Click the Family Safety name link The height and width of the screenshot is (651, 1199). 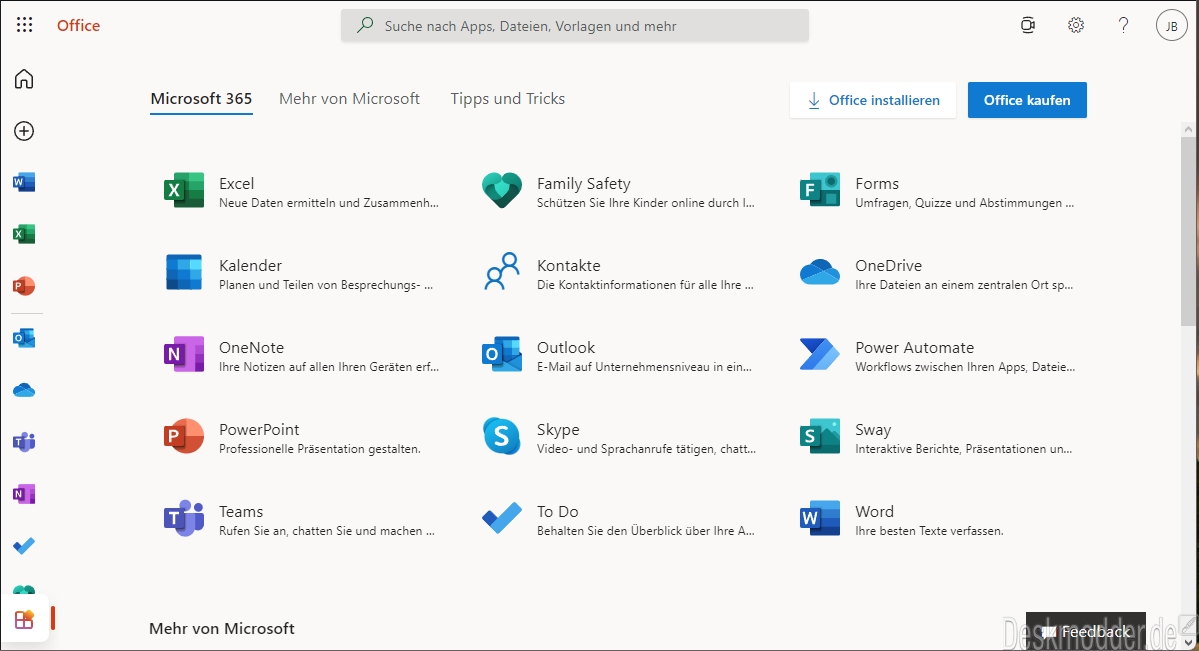(583, 184)
